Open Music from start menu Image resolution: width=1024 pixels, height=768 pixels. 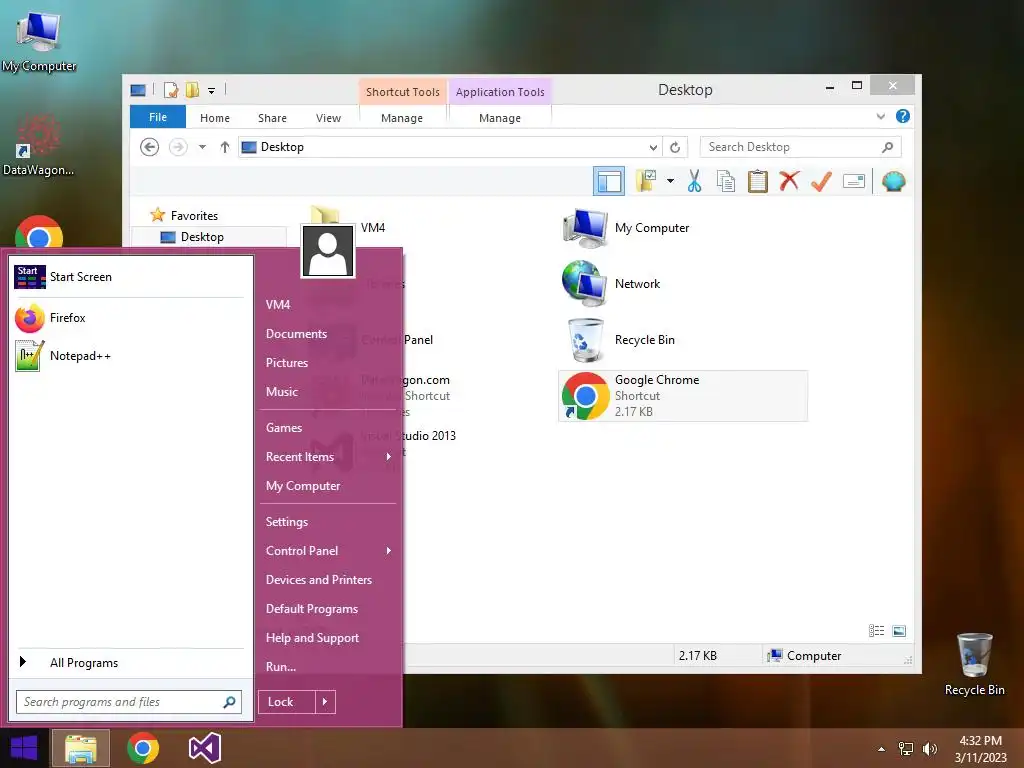[x=281, y=392]
